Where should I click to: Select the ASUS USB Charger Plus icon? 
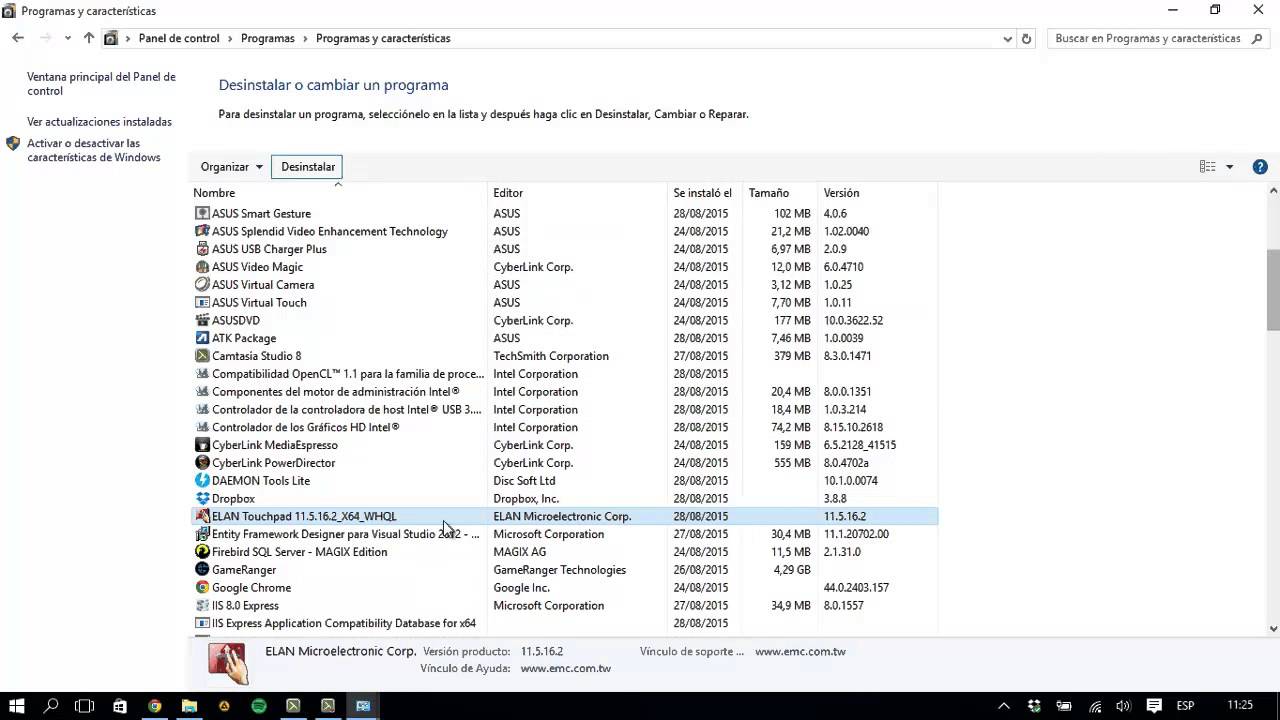(202, 249)
